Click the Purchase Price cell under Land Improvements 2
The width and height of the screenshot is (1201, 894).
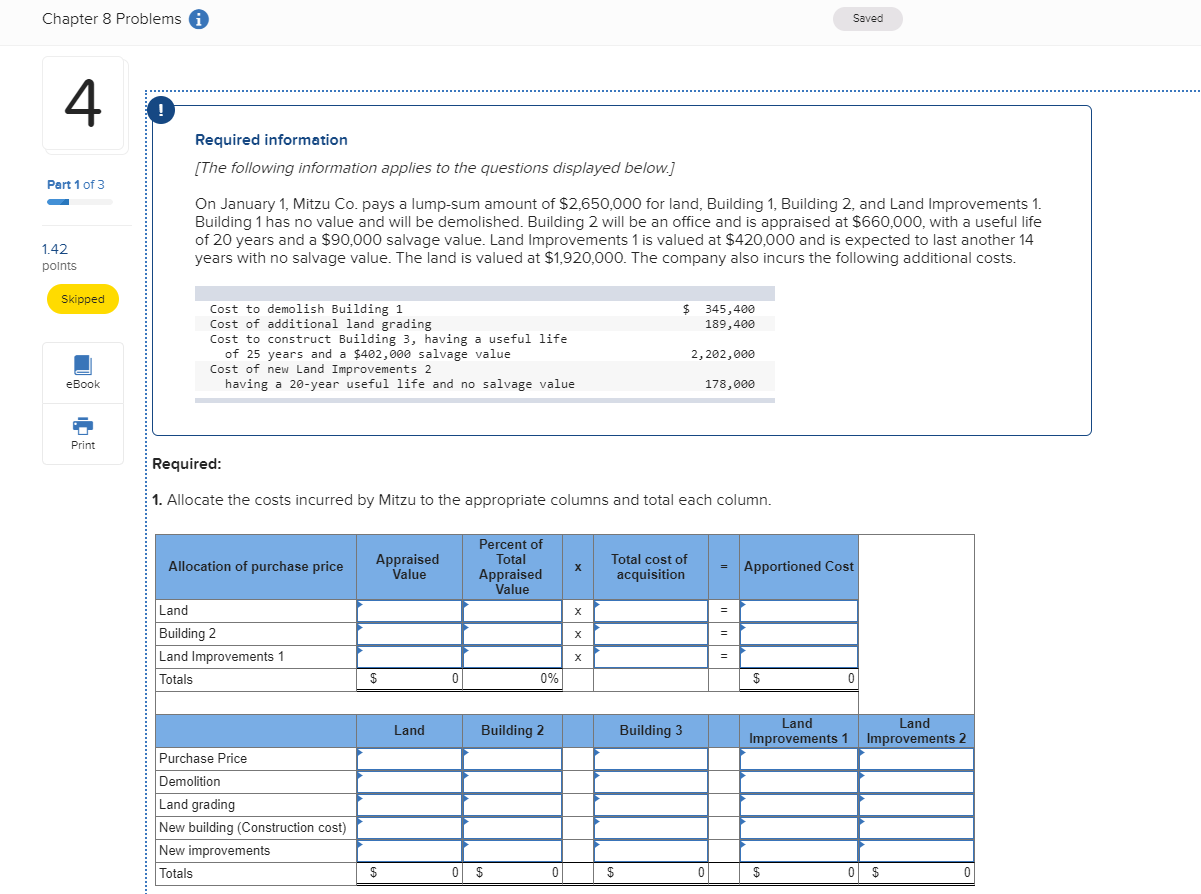[915, 758]
